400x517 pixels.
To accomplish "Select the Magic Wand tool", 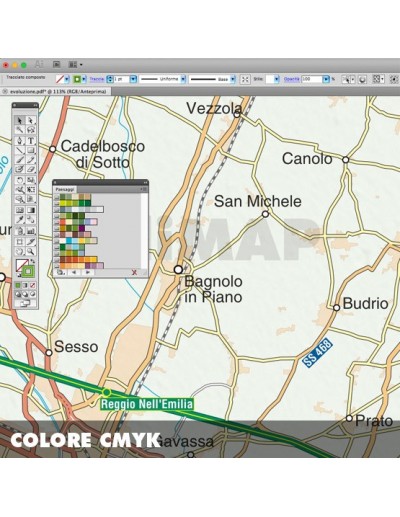I will click(x=20, y=129).
